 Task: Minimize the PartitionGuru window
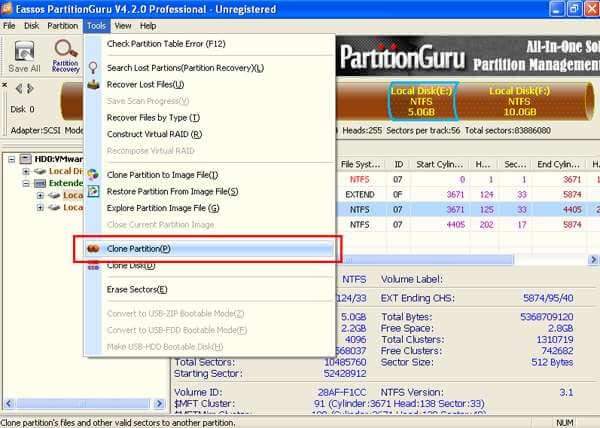point(557,9)
